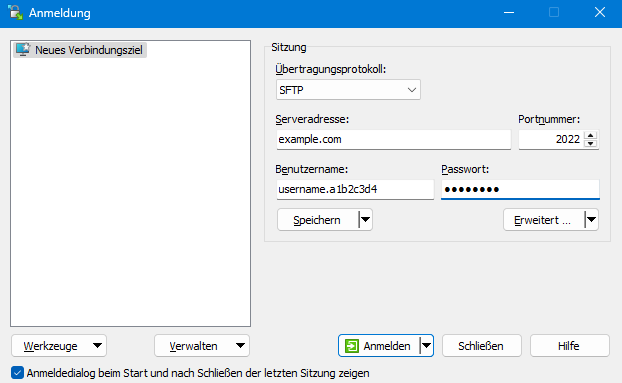The width and height of the screenshot is (622, 383).
Task: Click the Neues Verbindungsziel computer icon
Action: point(23,50)
